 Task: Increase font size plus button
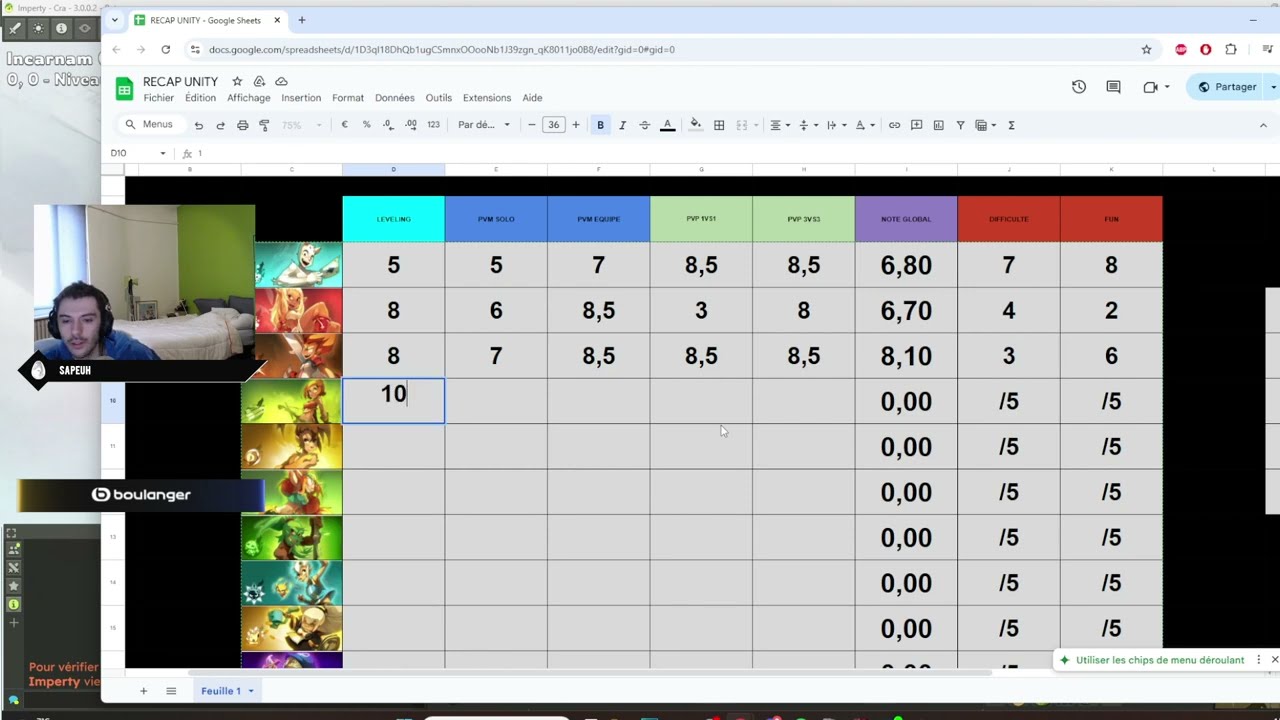pos(575,125)
